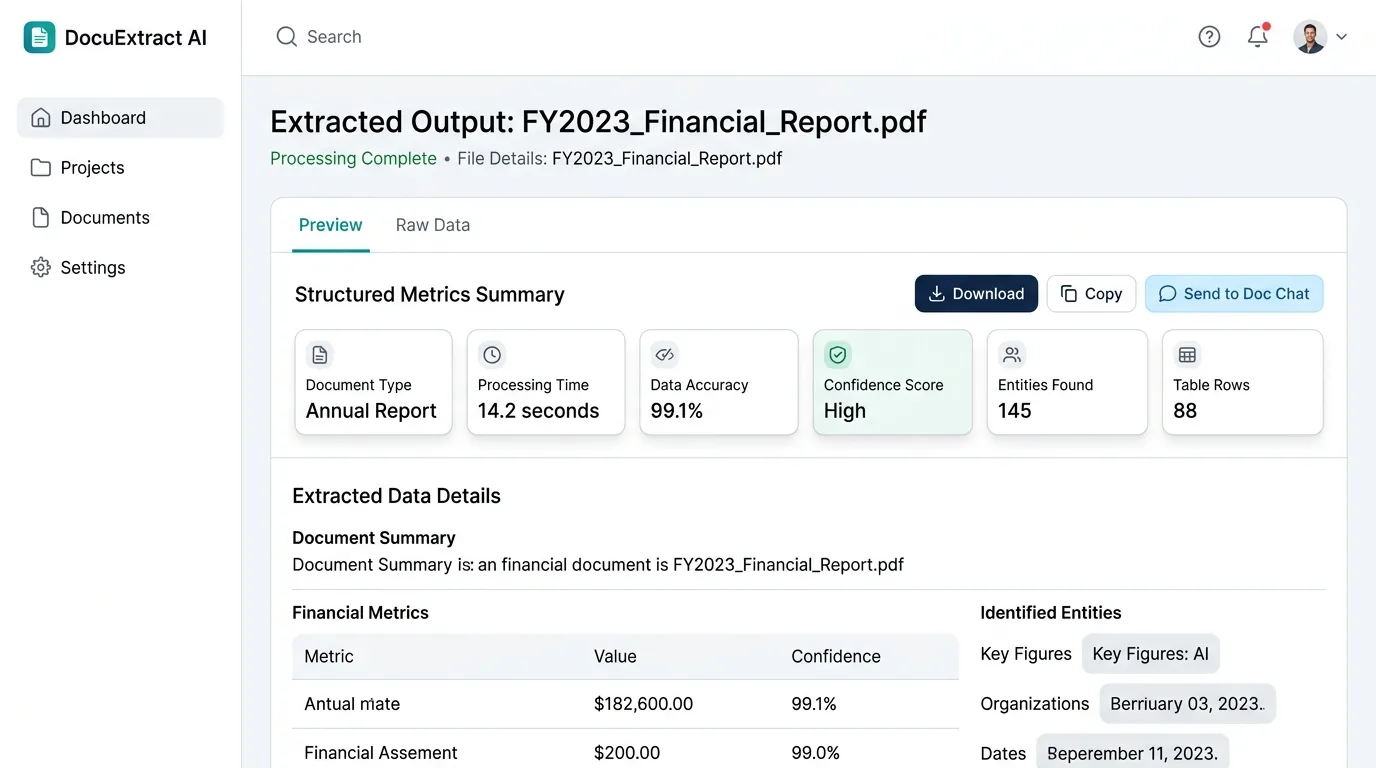Click the Key Figures: AI chip
This screenshot has width=1376, height=768.
1151,654
